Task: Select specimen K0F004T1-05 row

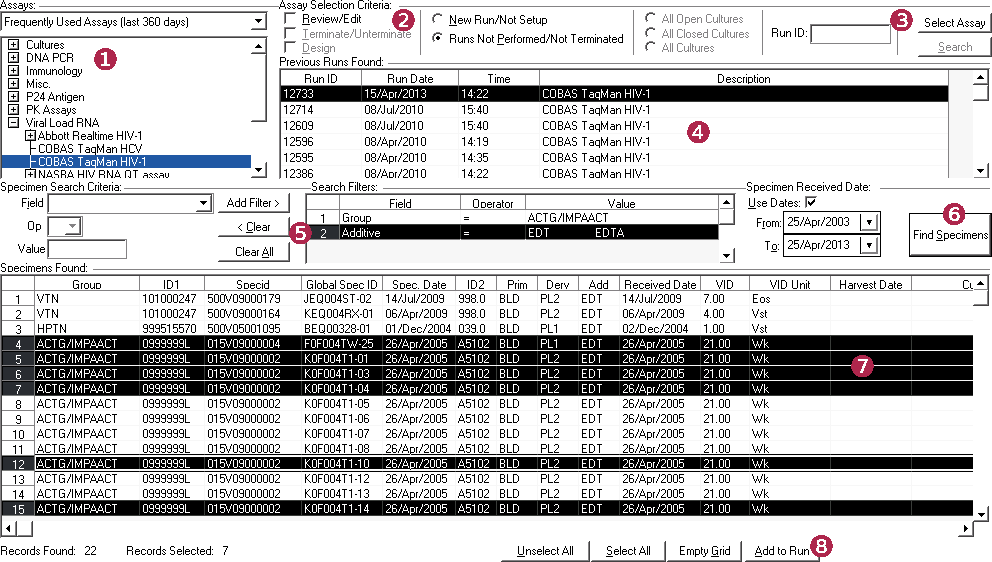Action: click(487, 404)
